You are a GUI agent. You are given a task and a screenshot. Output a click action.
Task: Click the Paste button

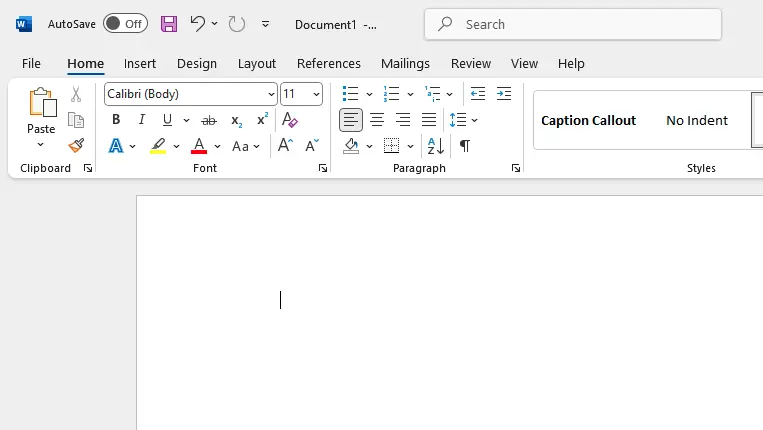pyautogui.click(x=41, y=109)
